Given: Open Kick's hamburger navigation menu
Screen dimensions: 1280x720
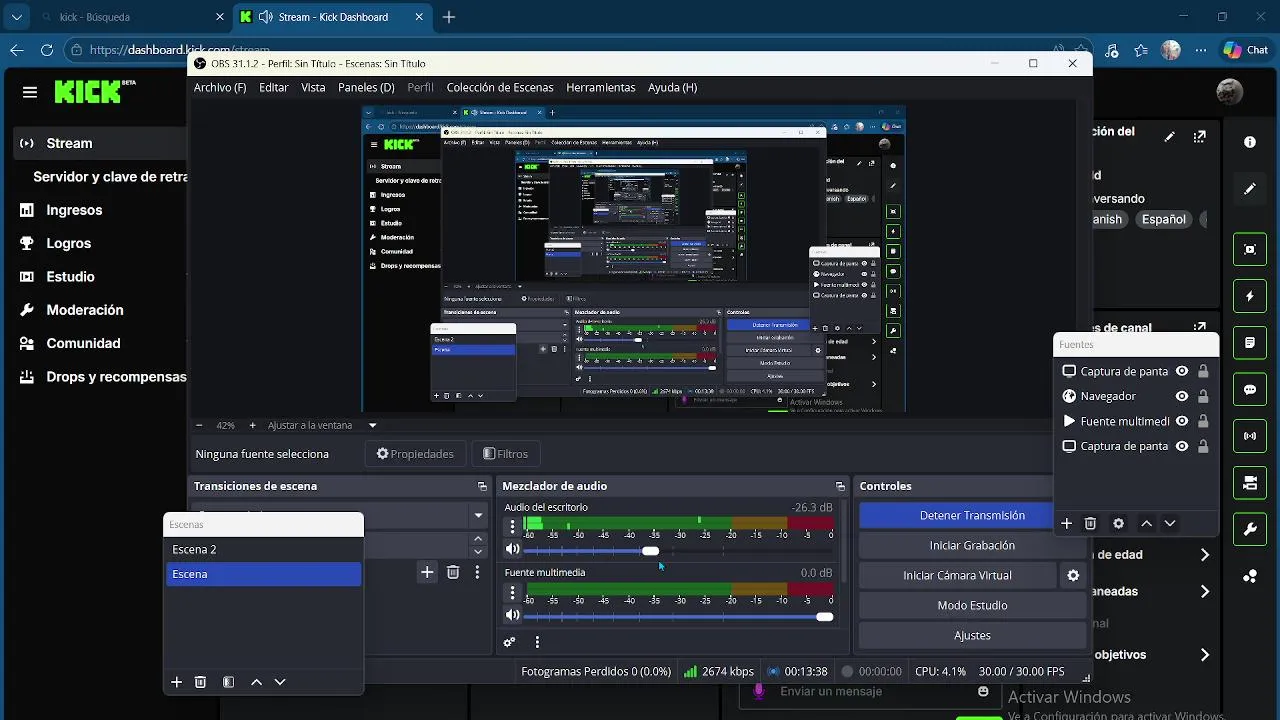Looking at the screenshot, I should click(x=30, y=92).
